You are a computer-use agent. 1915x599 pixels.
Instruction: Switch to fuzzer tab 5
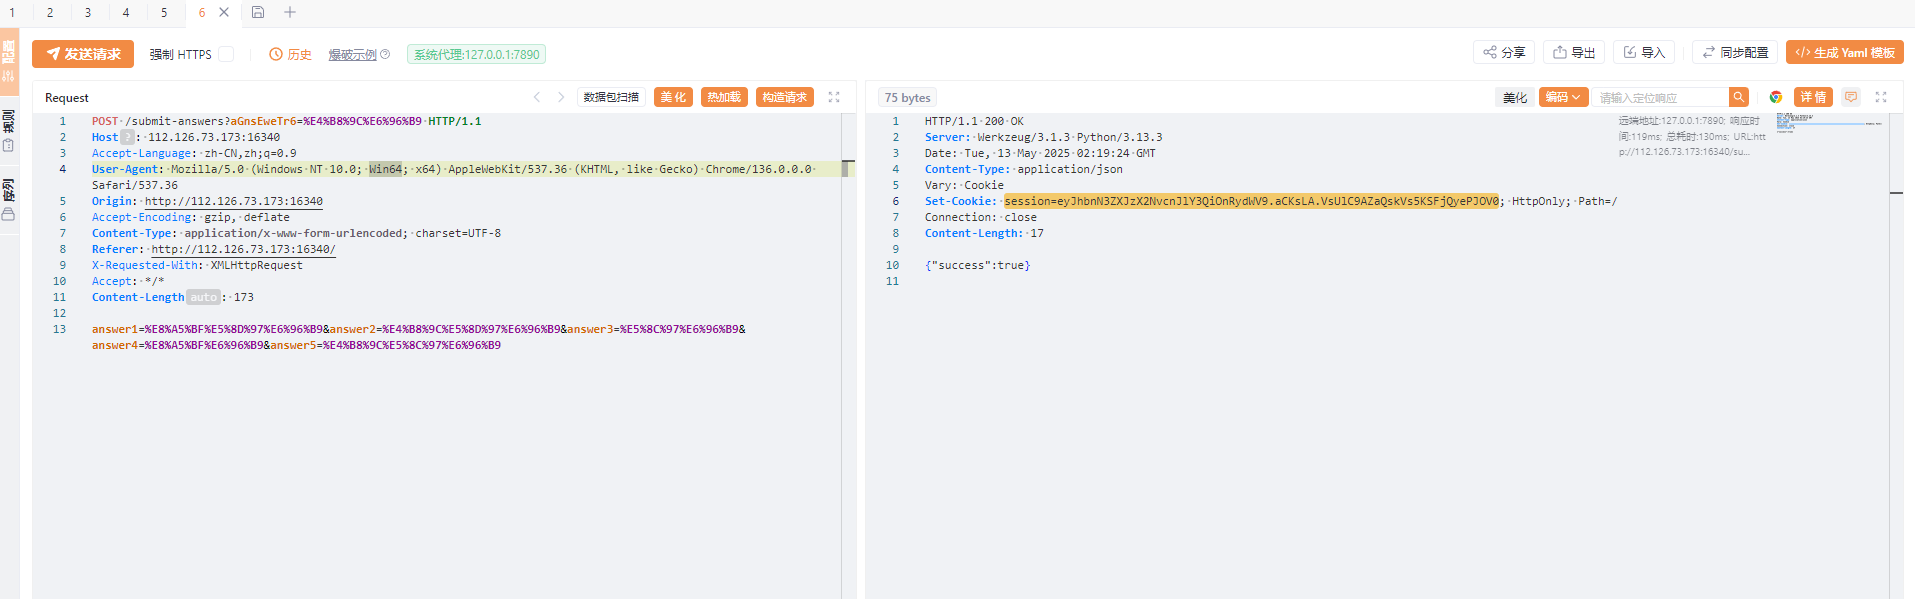pos(164,12)
